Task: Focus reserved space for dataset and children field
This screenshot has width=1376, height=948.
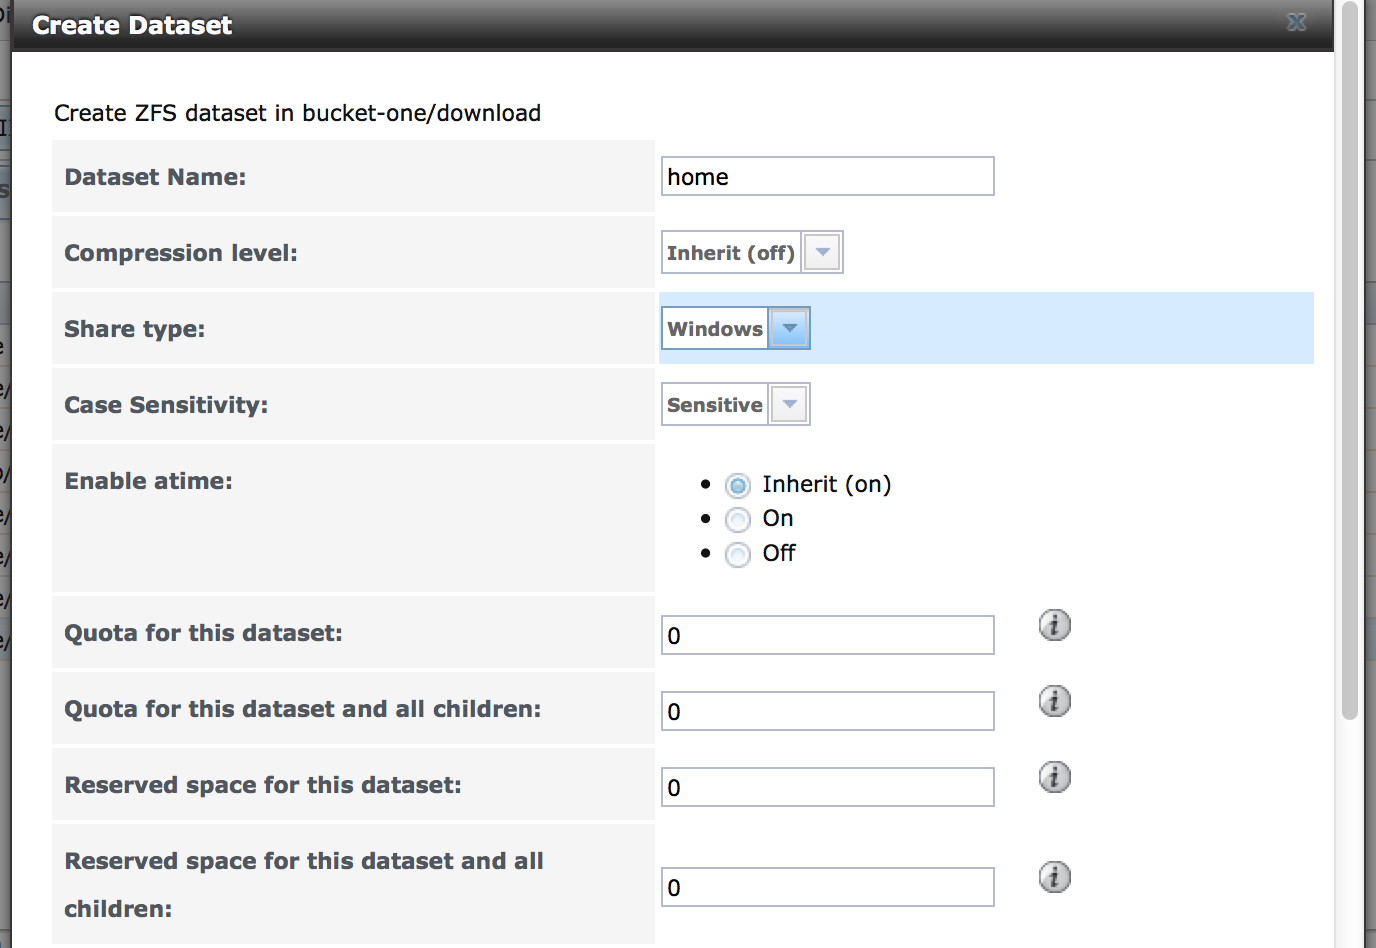Action: [827, 887]
